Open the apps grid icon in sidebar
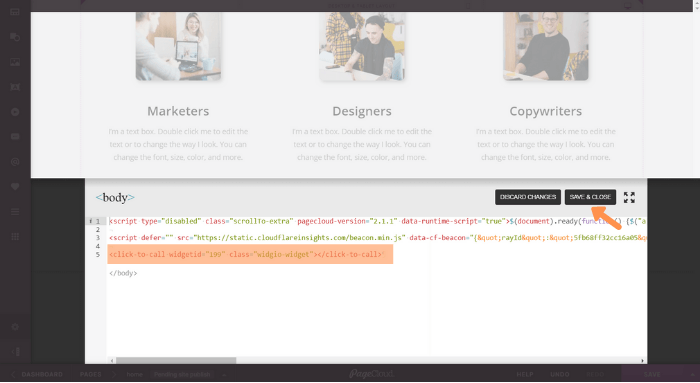Viewport: 700px width, 383px height. (15, 237)
